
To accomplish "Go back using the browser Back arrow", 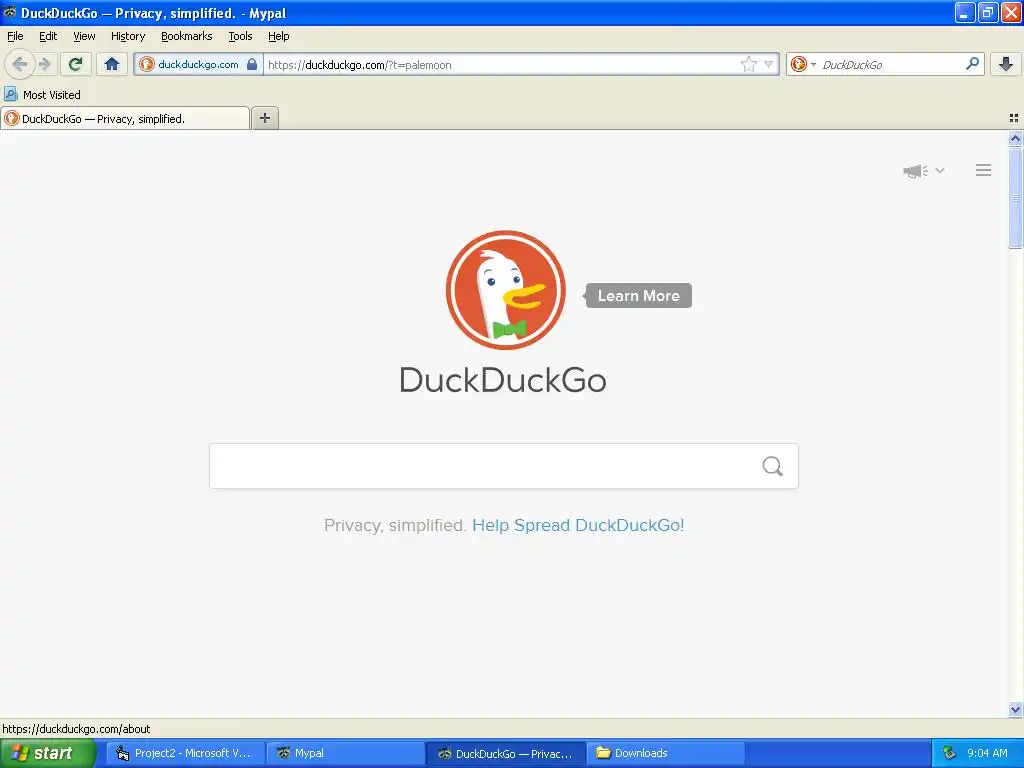I will [20, 64].
